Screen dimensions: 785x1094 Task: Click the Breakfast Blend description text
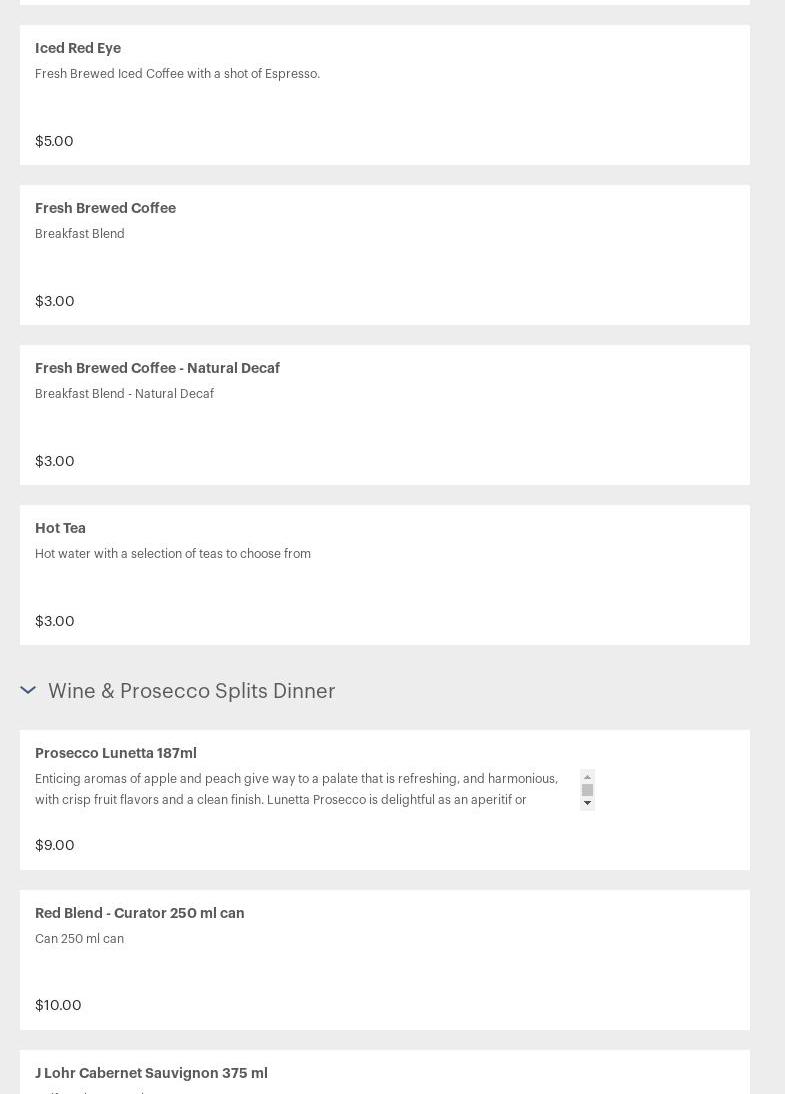click(x=80, y=234)
